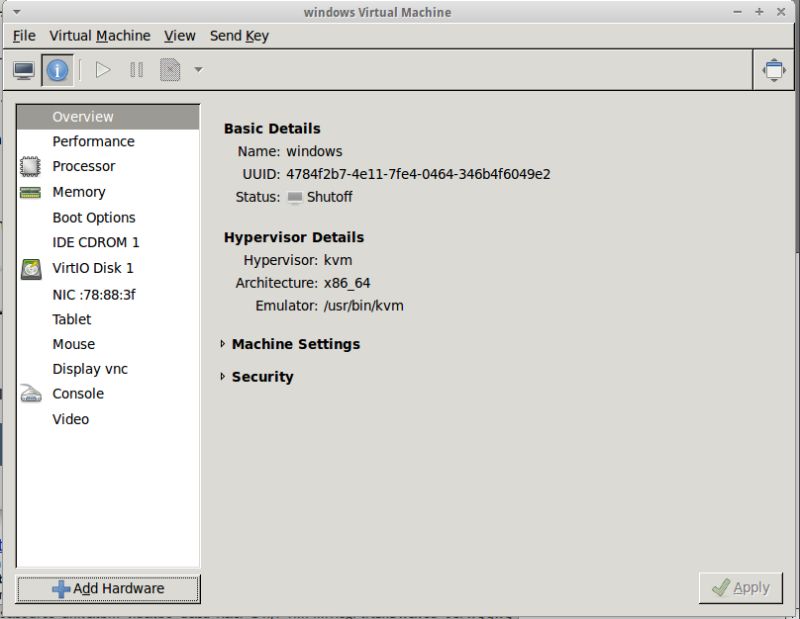The height and width of the screenshot is (619, 800).
Task: Select Boot Options in the sidebar
Action: click(95, 217)
